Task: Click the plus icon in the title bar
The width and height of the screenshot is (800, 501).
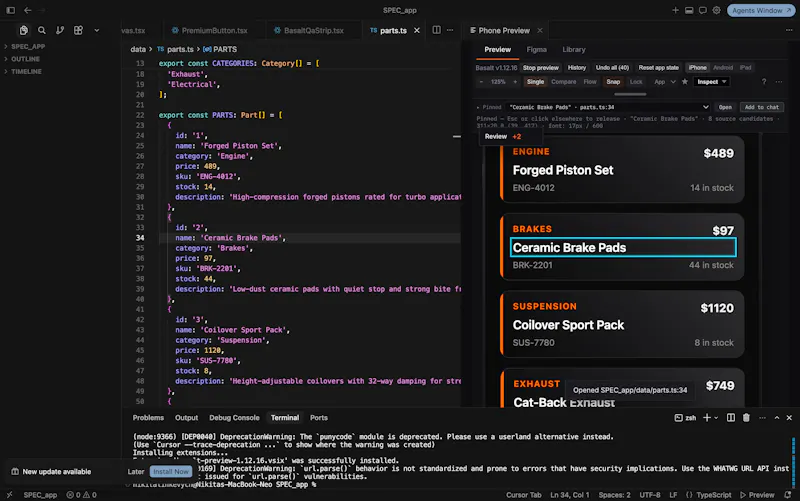Action: point(676,10)
